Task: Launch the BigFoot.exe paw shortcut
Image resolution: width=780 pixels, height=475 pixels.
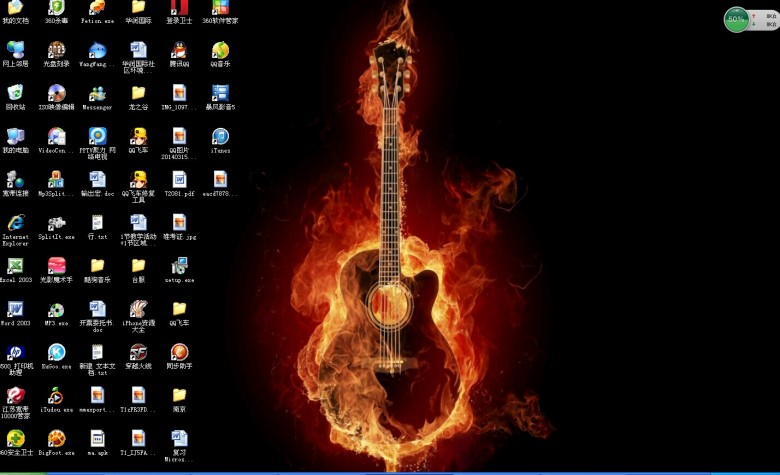Action: tap(56, 438)
